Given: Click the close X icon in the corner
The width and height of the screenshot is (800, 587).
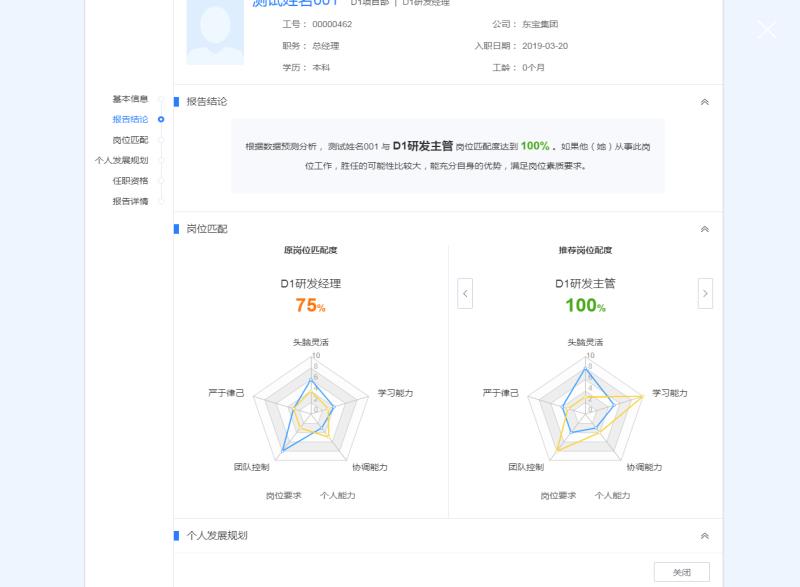Looking at the screenshot, I should tap(766, 30).
